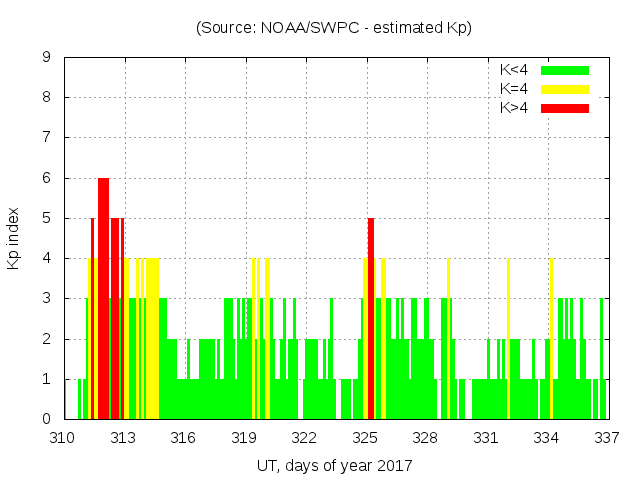Select the K<4 legend label
640x480 pixels.
pyautogui.click(x=515, y=70)
